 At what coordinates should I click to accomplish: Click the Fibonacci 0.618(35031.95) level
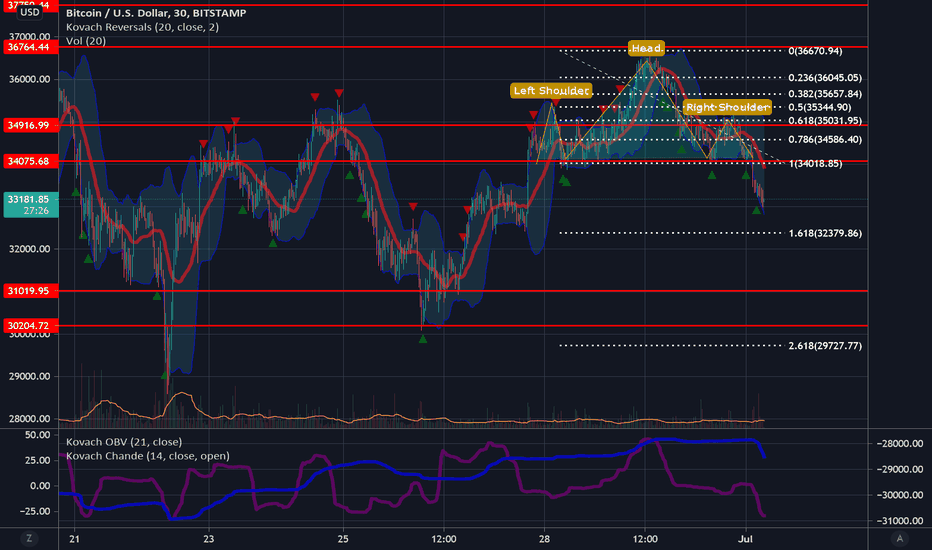tap(825, 121)
